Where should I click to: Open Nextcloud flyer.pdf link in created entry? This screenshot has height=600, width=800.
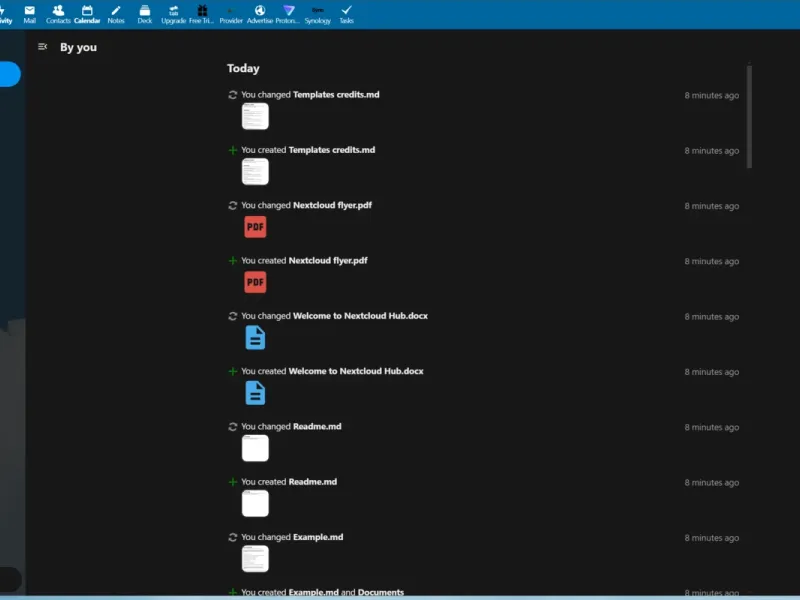pyautogui.click(x=328, y=260)
